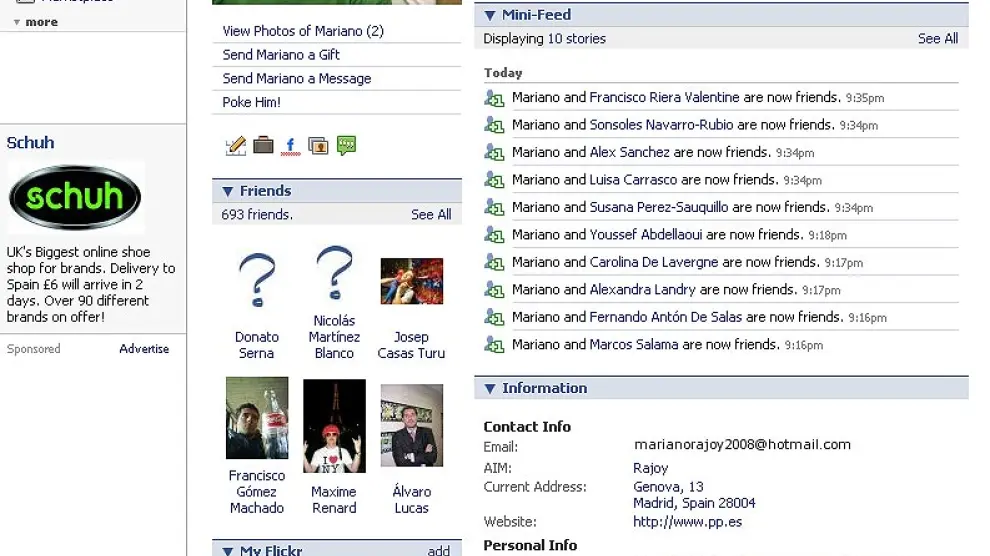Image resolution: width=990 pixels, height=556 pixels.
Task: Select Send Mariano a Message
Action: (297, 79)
